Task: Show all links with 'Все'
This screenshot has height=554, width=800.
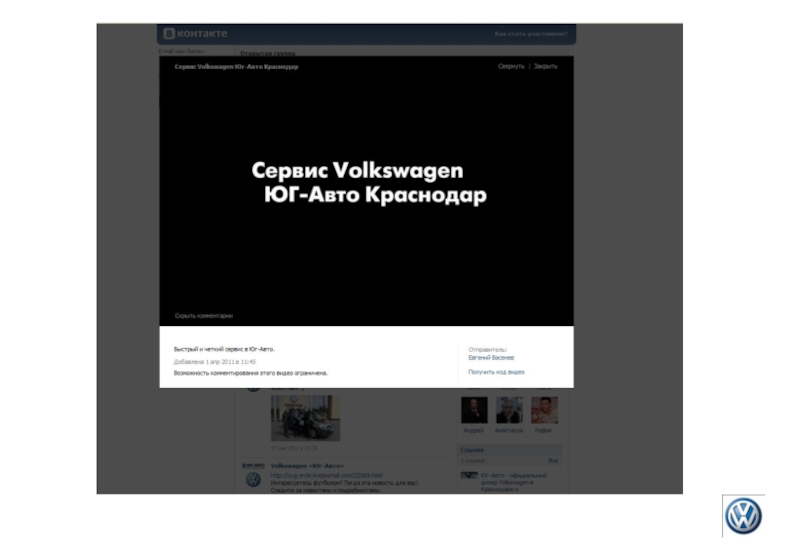Action: coord(553,461)
